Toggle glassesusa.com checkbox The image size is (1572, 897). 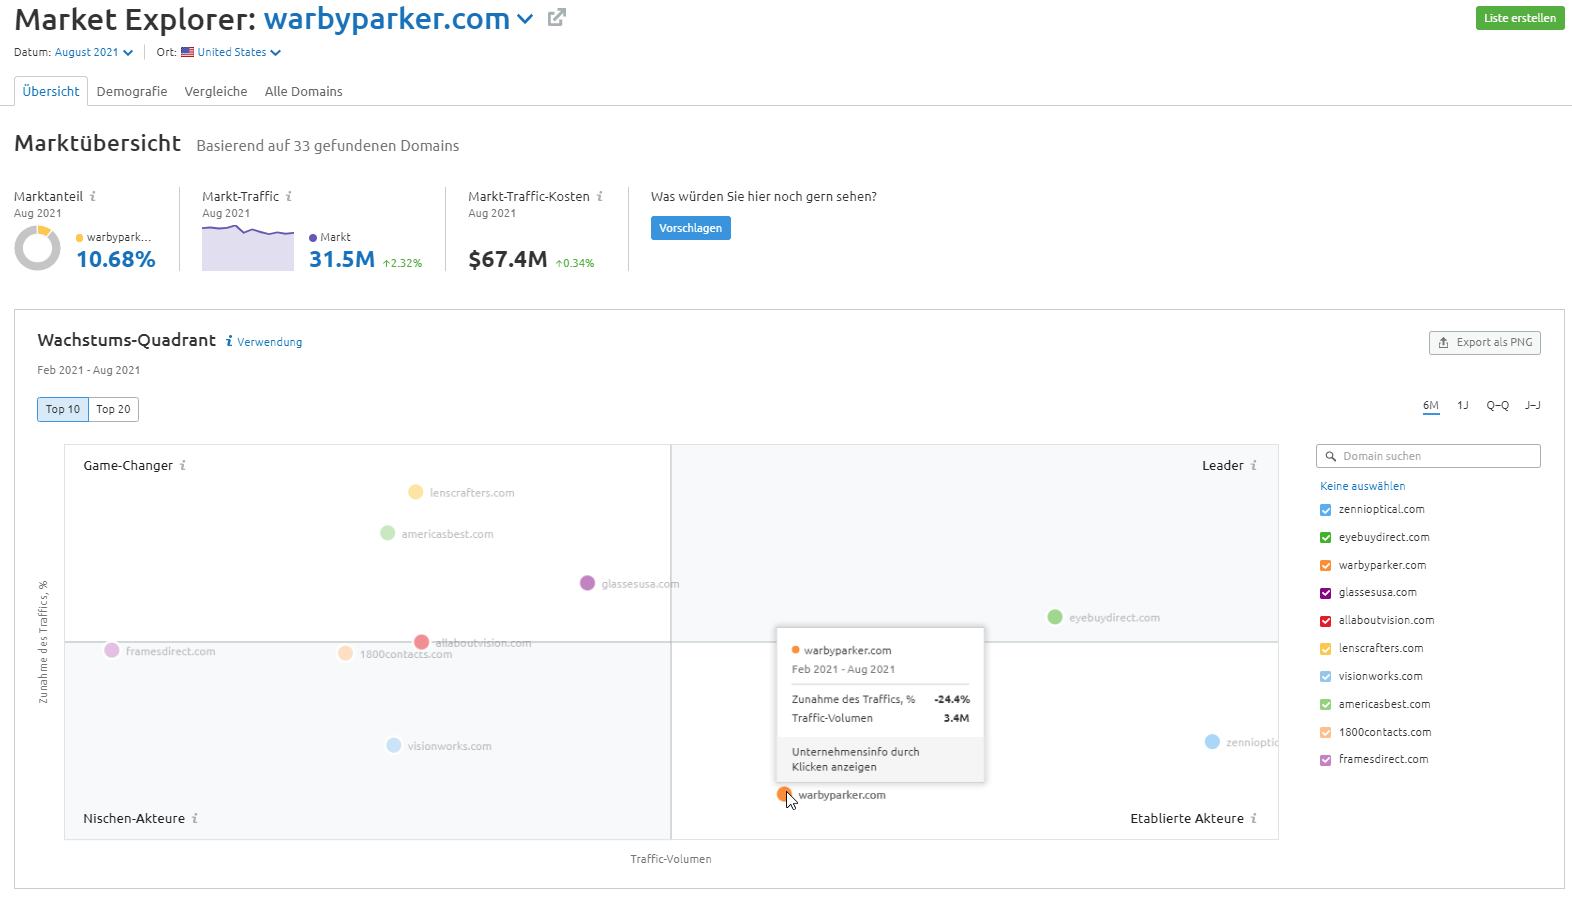tap(1326, 593)
